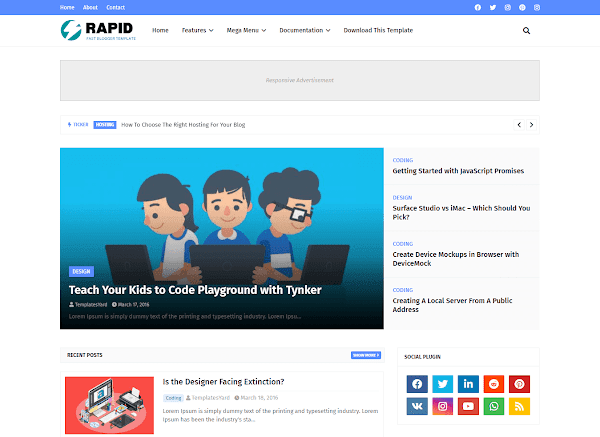Click March 17, 2016 date on featured post
Screen dimensions: 600x437
[x=130, y=305]
